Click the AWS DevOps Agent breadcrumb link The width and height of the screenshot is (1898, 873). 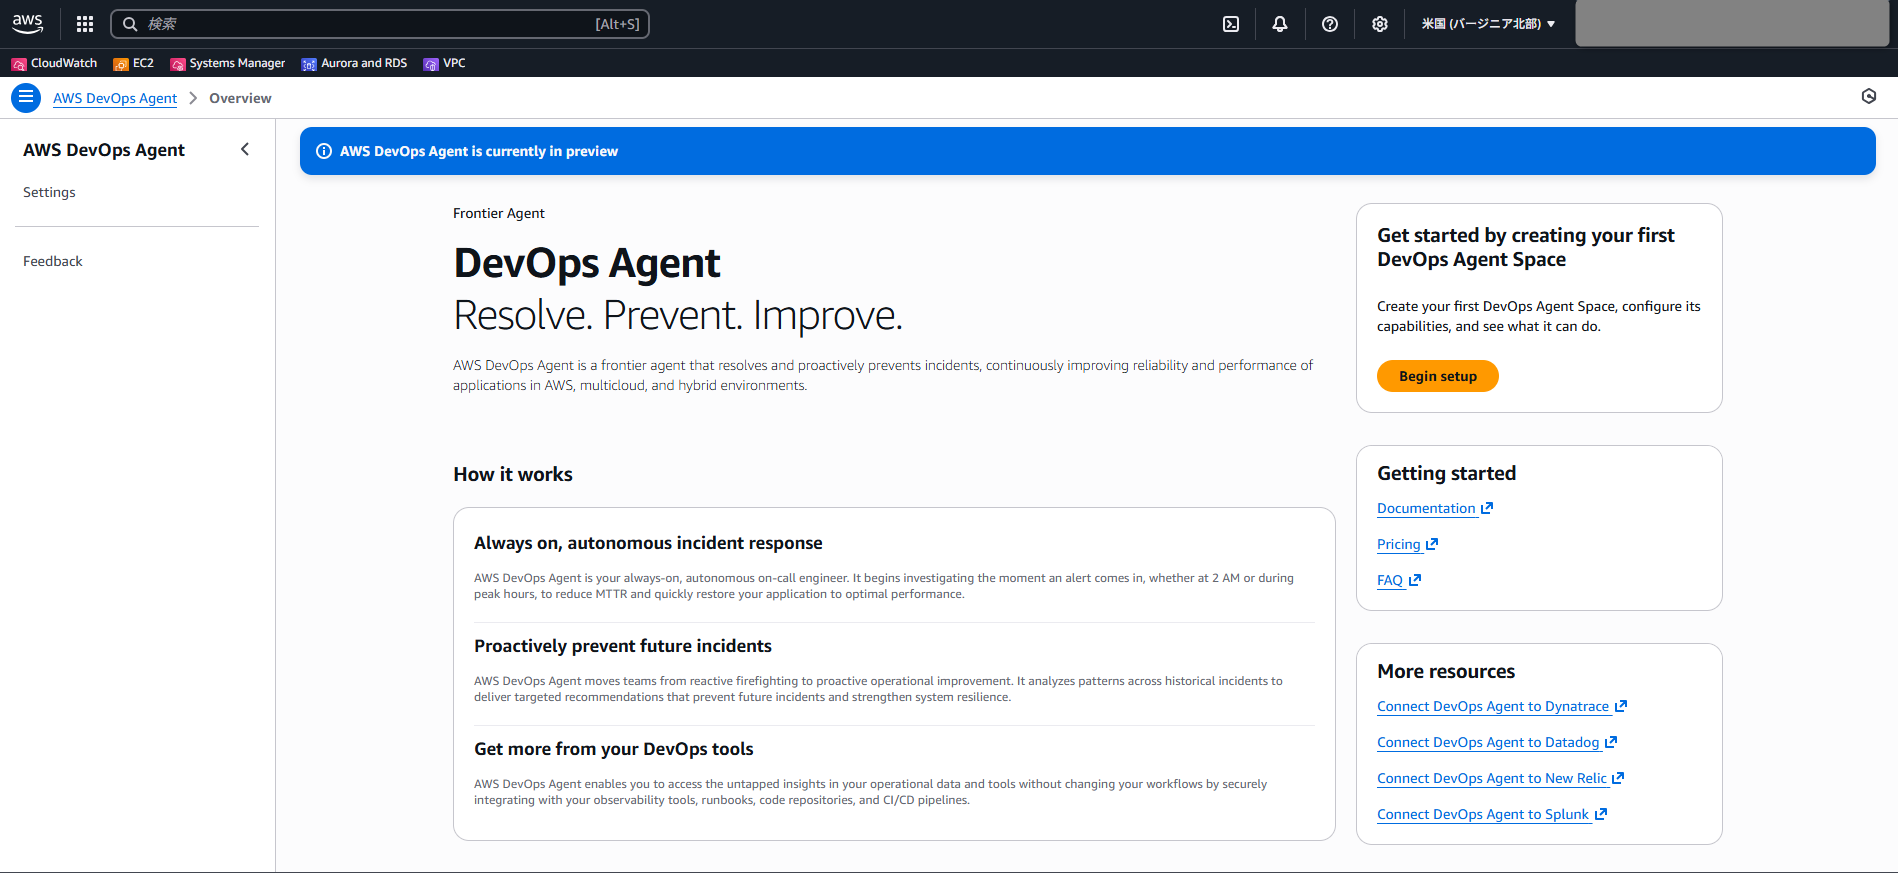115,98
